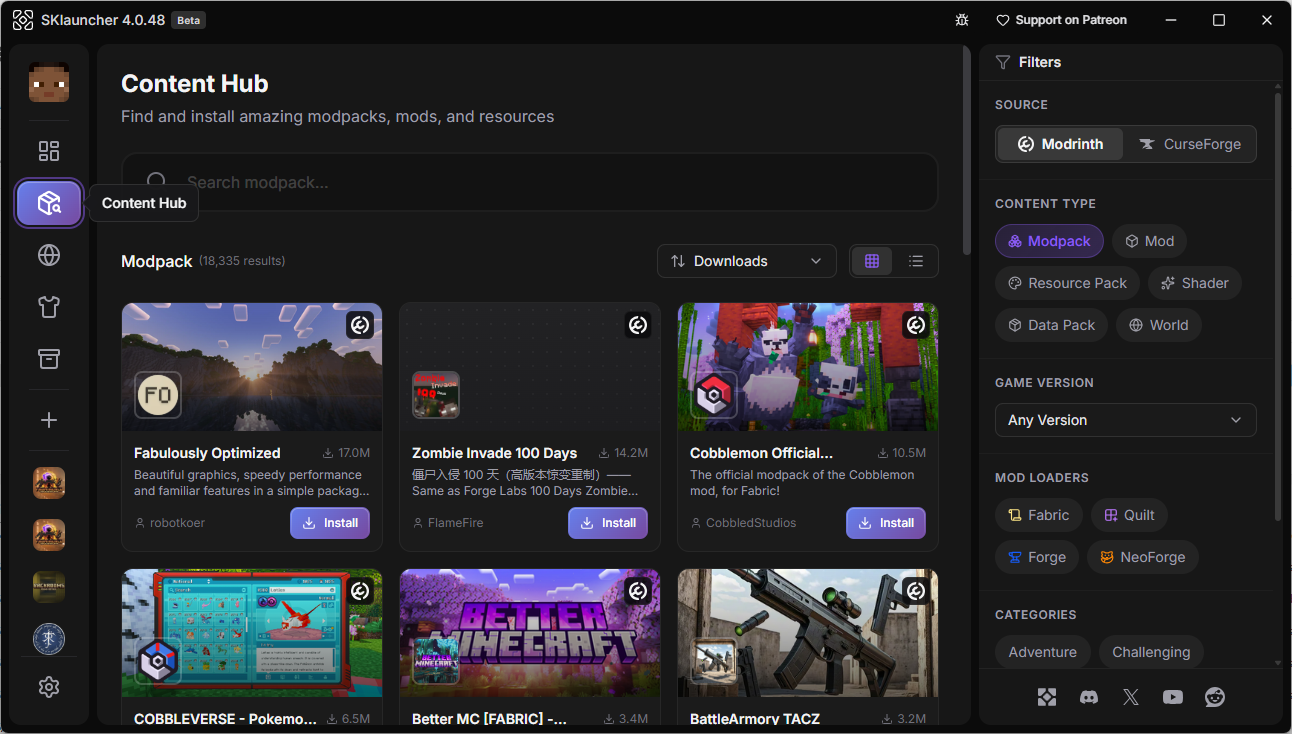
Task: Click the Modrinth badge on Cobblemon Official card
Action: [916, 325]
